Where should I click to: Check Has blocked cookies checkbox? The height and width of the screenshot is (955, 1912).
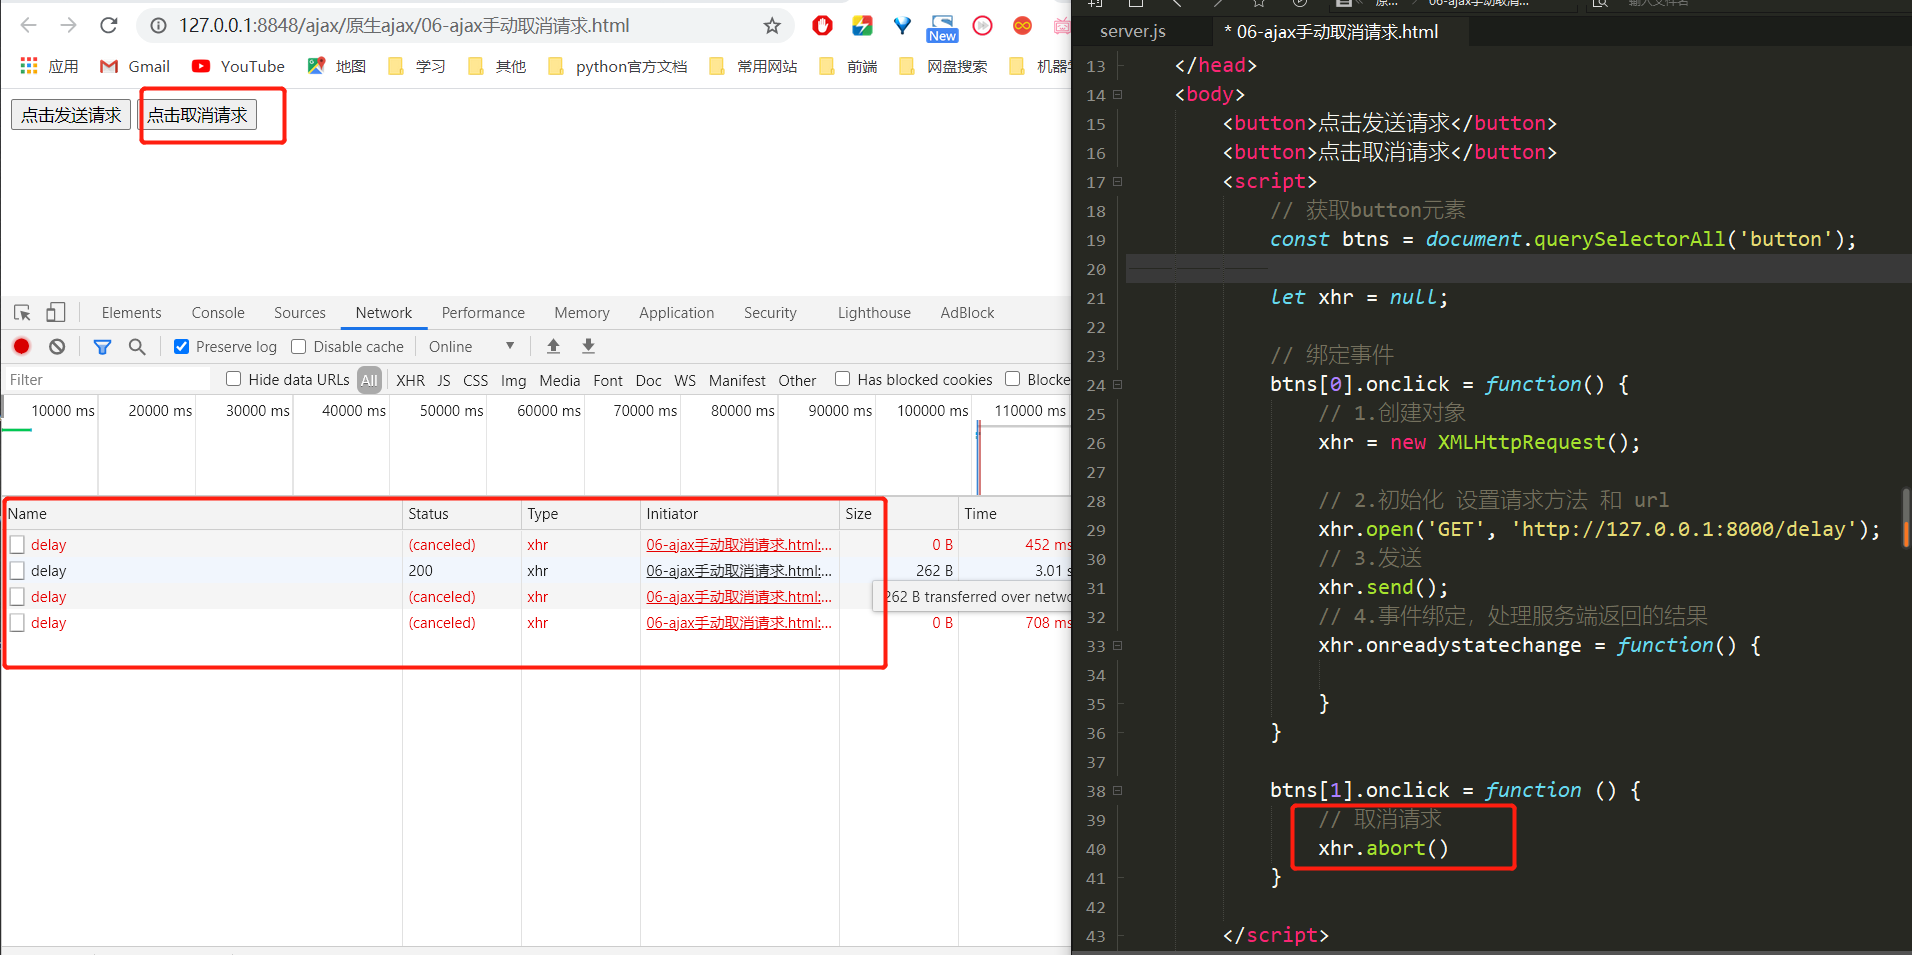[842, 378]
